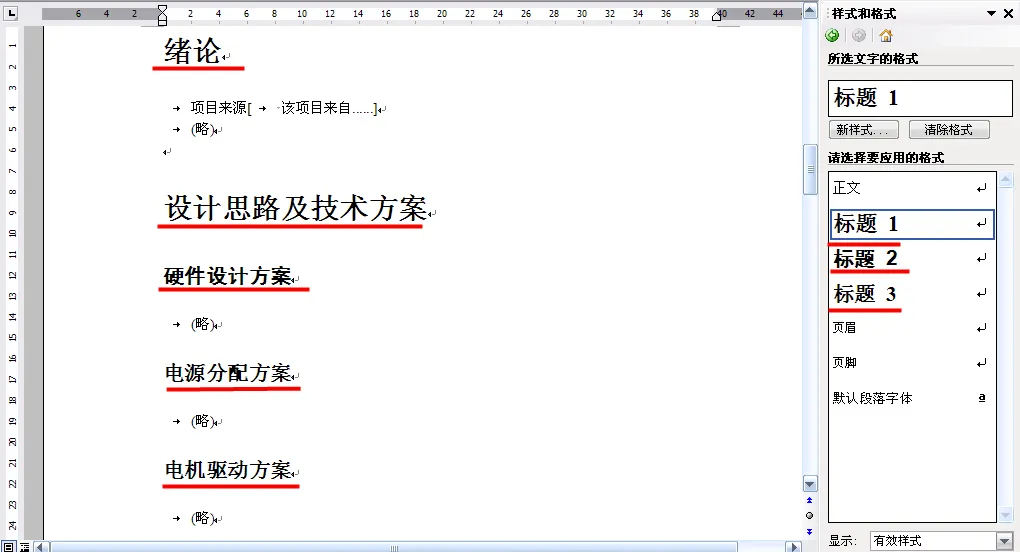Click the 清除格式 button
1020x552 pixels.
coord(949,129)
